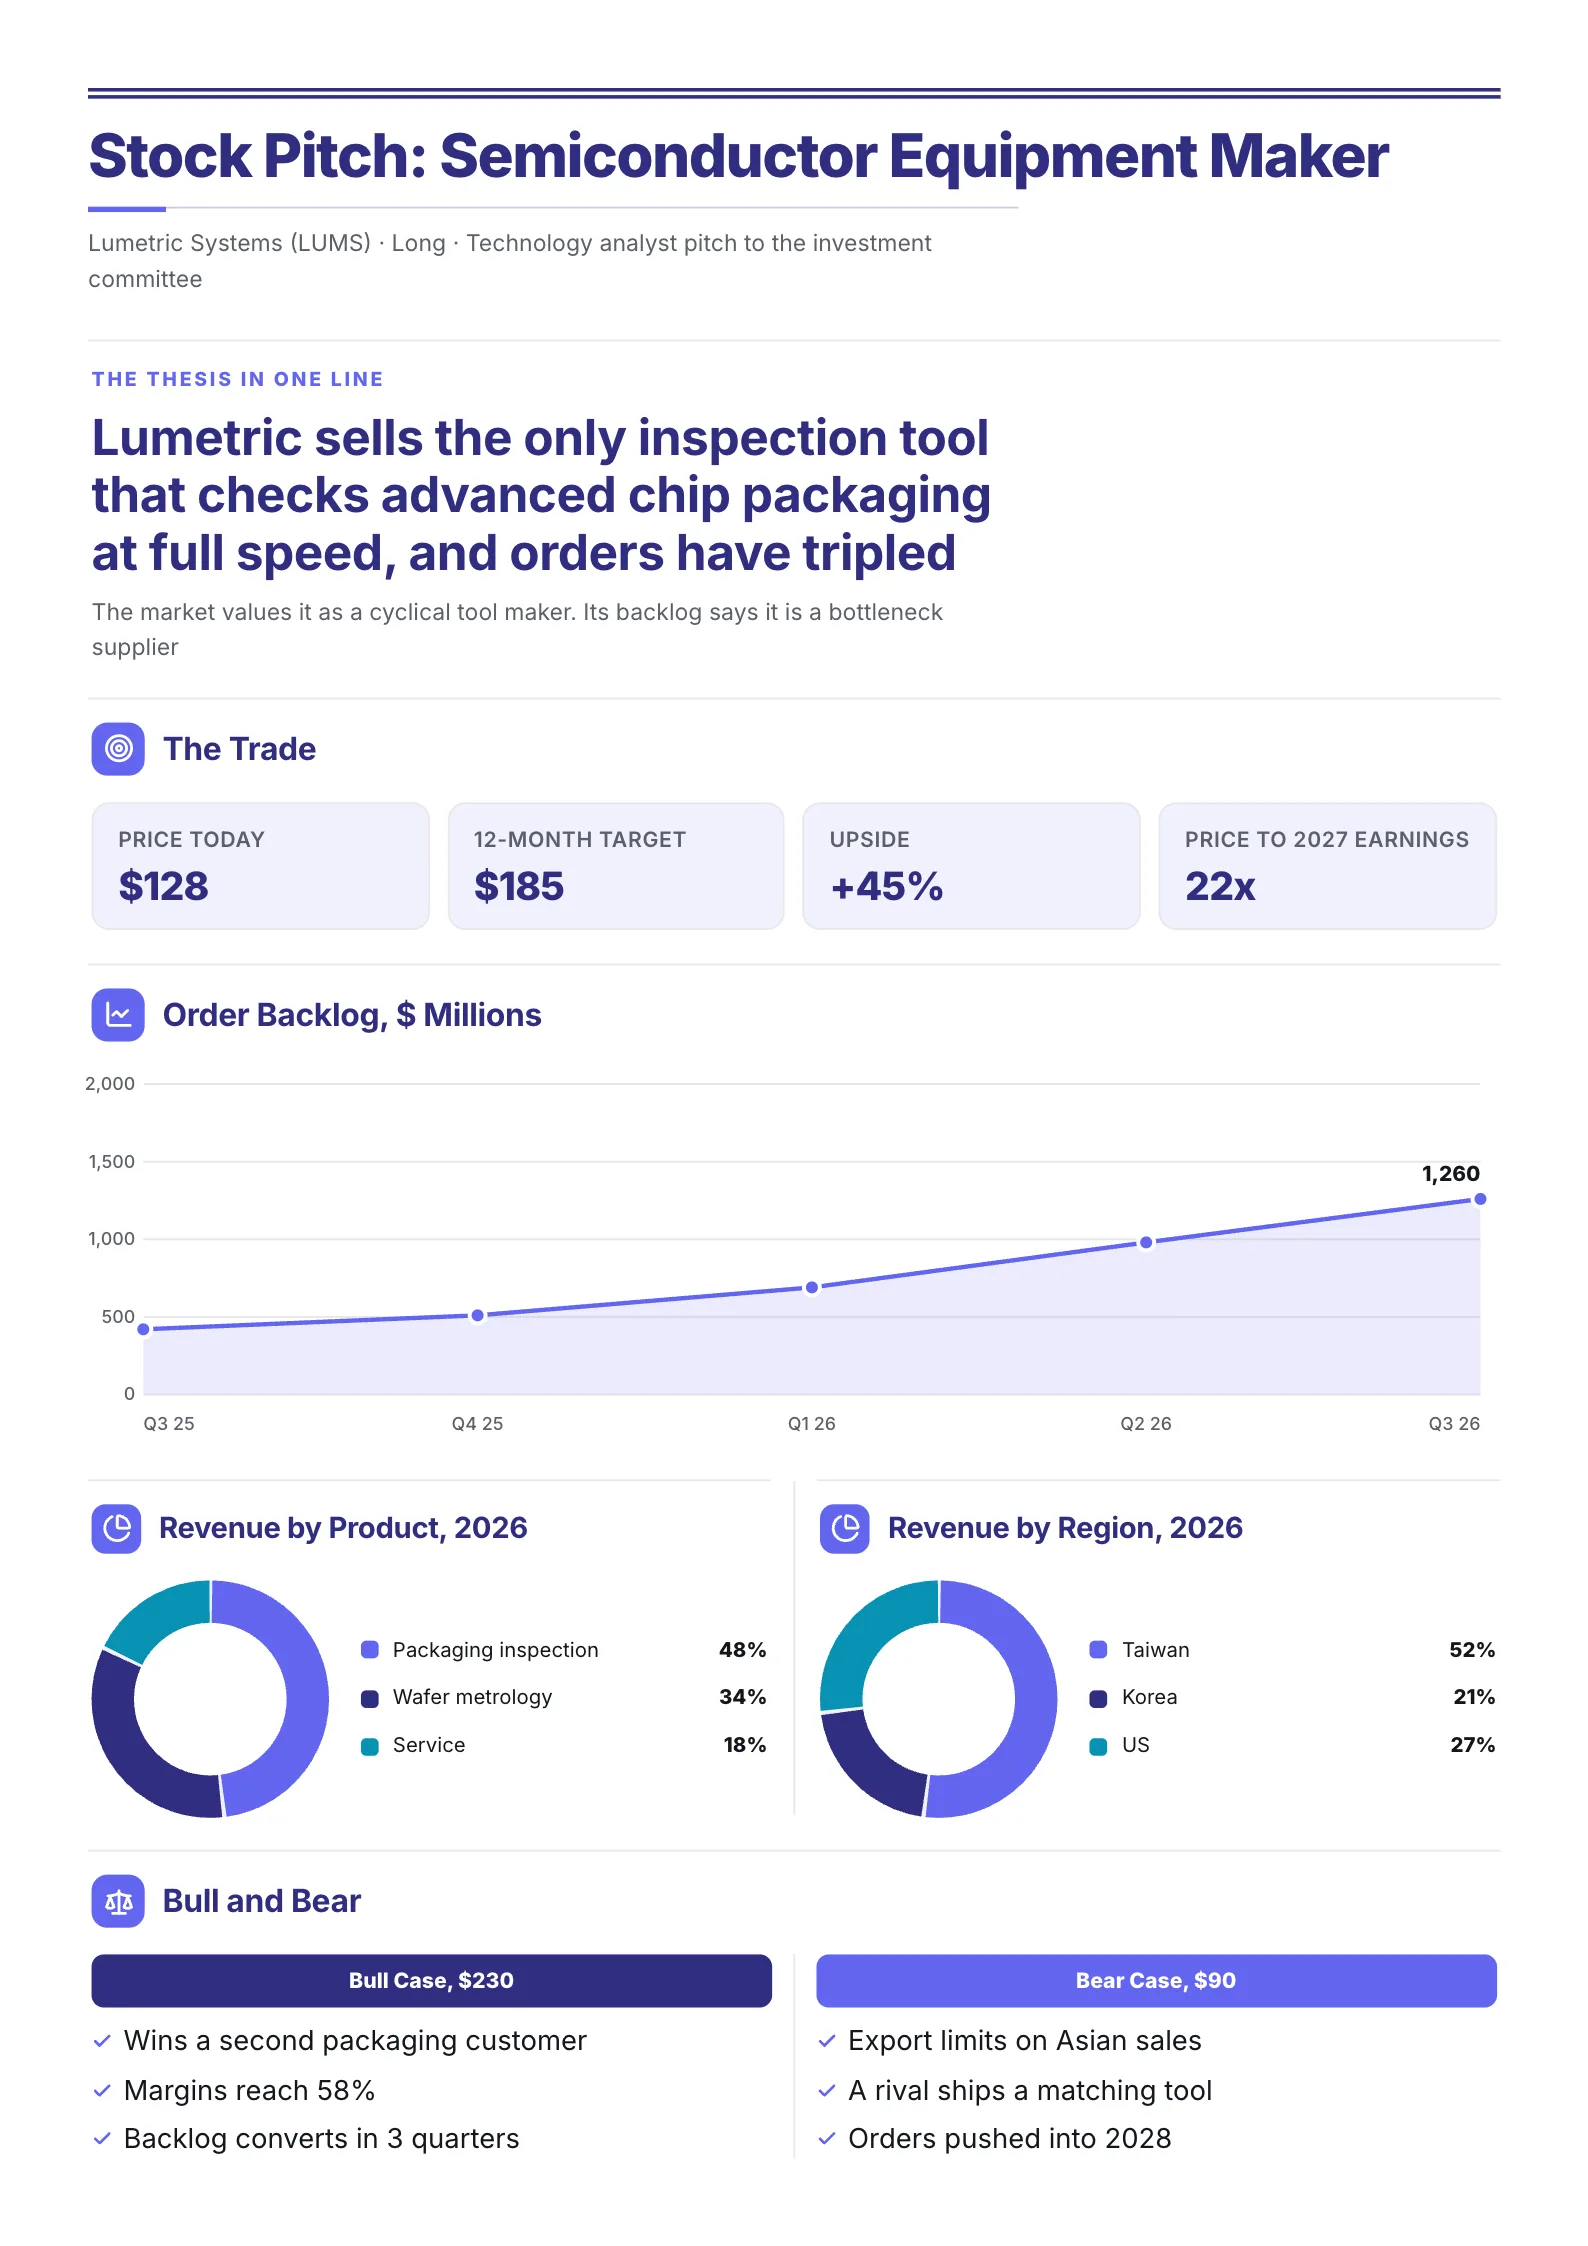Click the checkmark next to Export limits on Asian sales

827,2041
